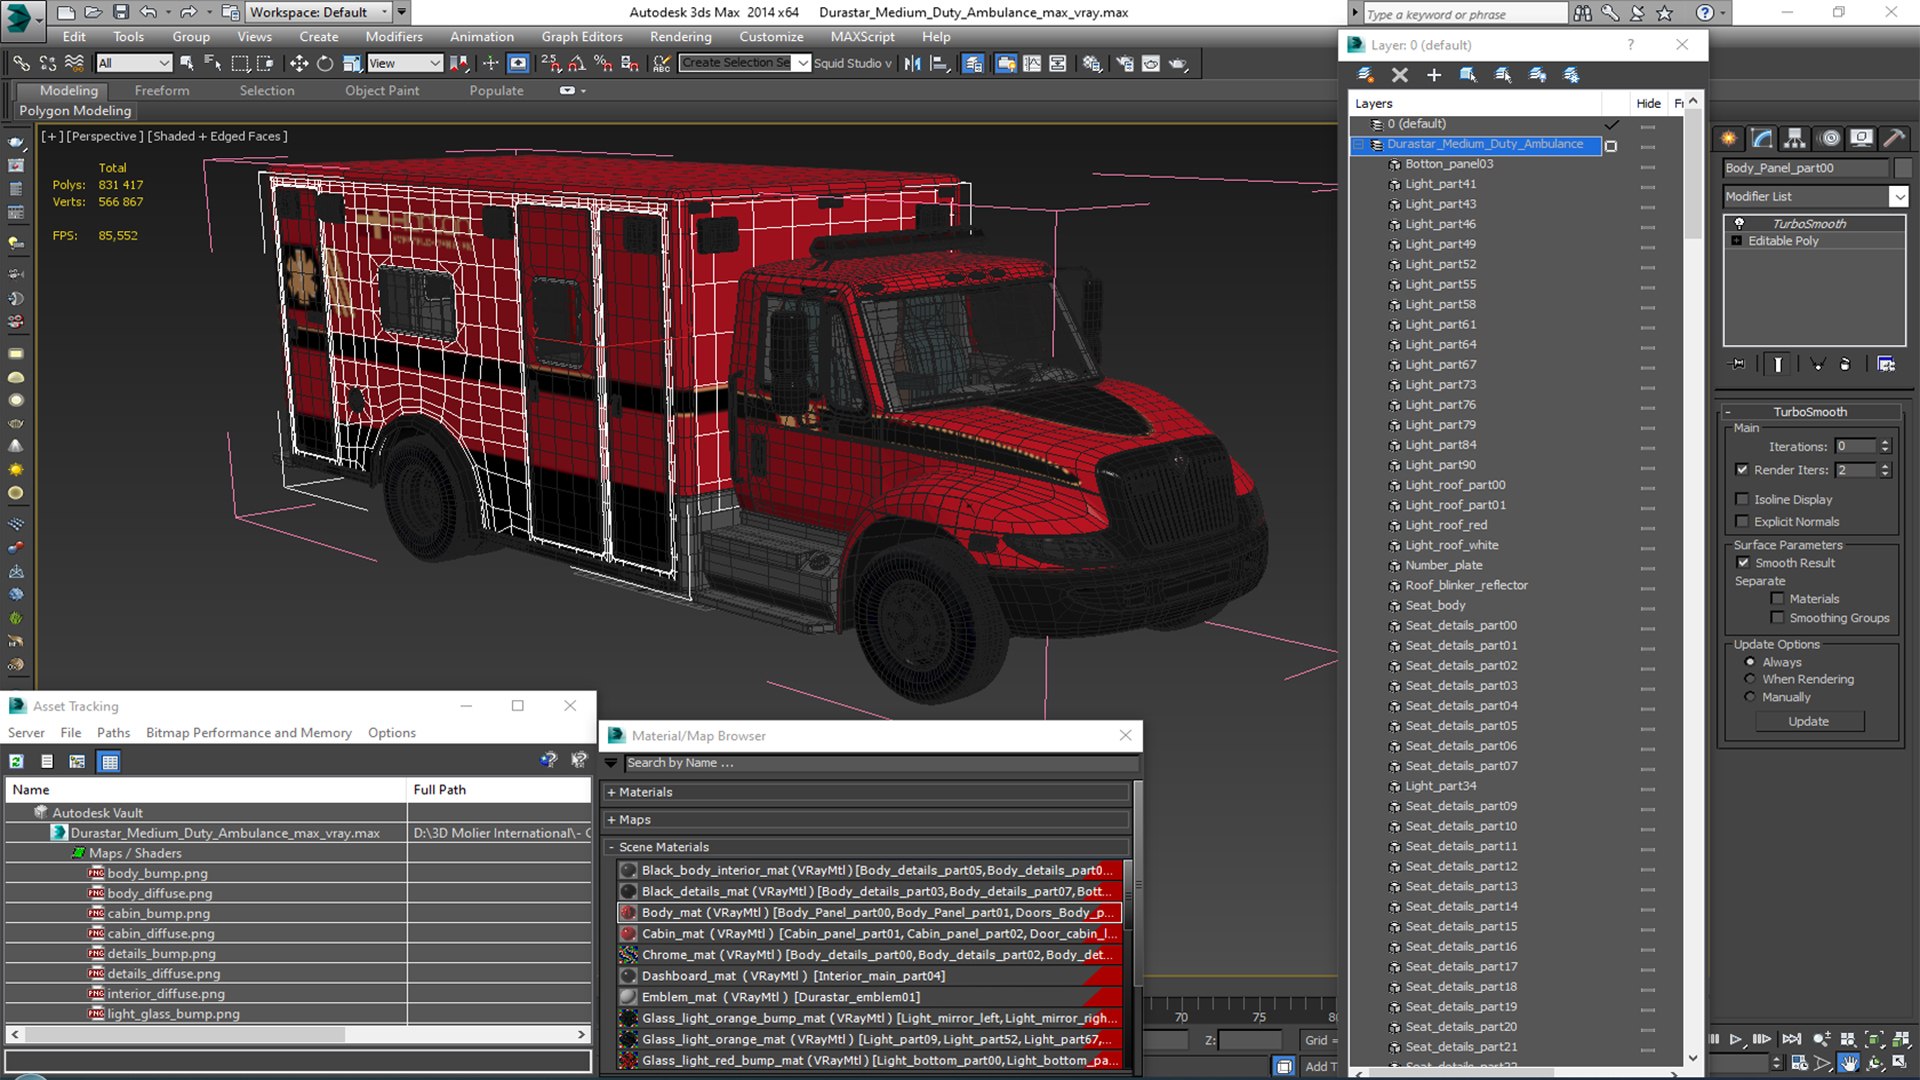Image resolution: width=1920 pixels, height=1080 pixels.
Task: Select the When Rendering update option
Action: (1750, 679)
